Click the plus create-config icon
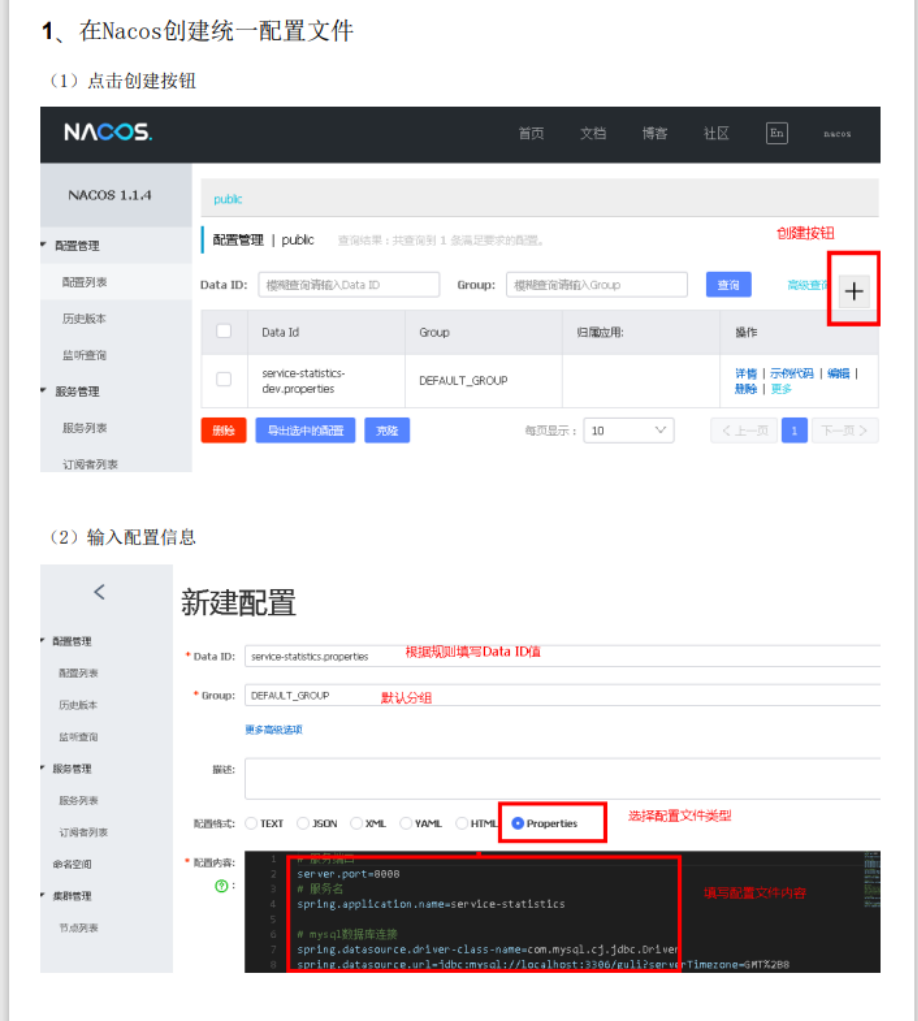Image resolution: width=918 pixels, height=1021 pixels. (854, 291)
